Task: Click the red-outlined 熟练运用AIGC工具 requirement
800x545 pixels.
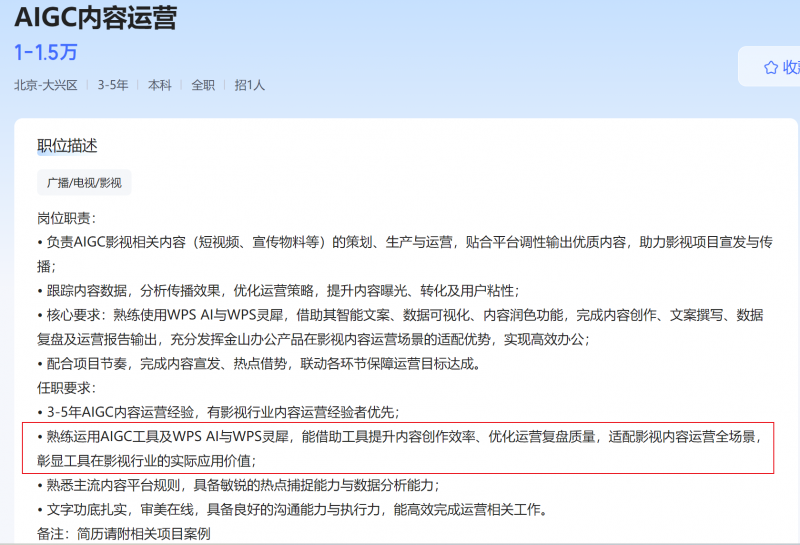Action: pyautogui.click(x=400, y=448)
